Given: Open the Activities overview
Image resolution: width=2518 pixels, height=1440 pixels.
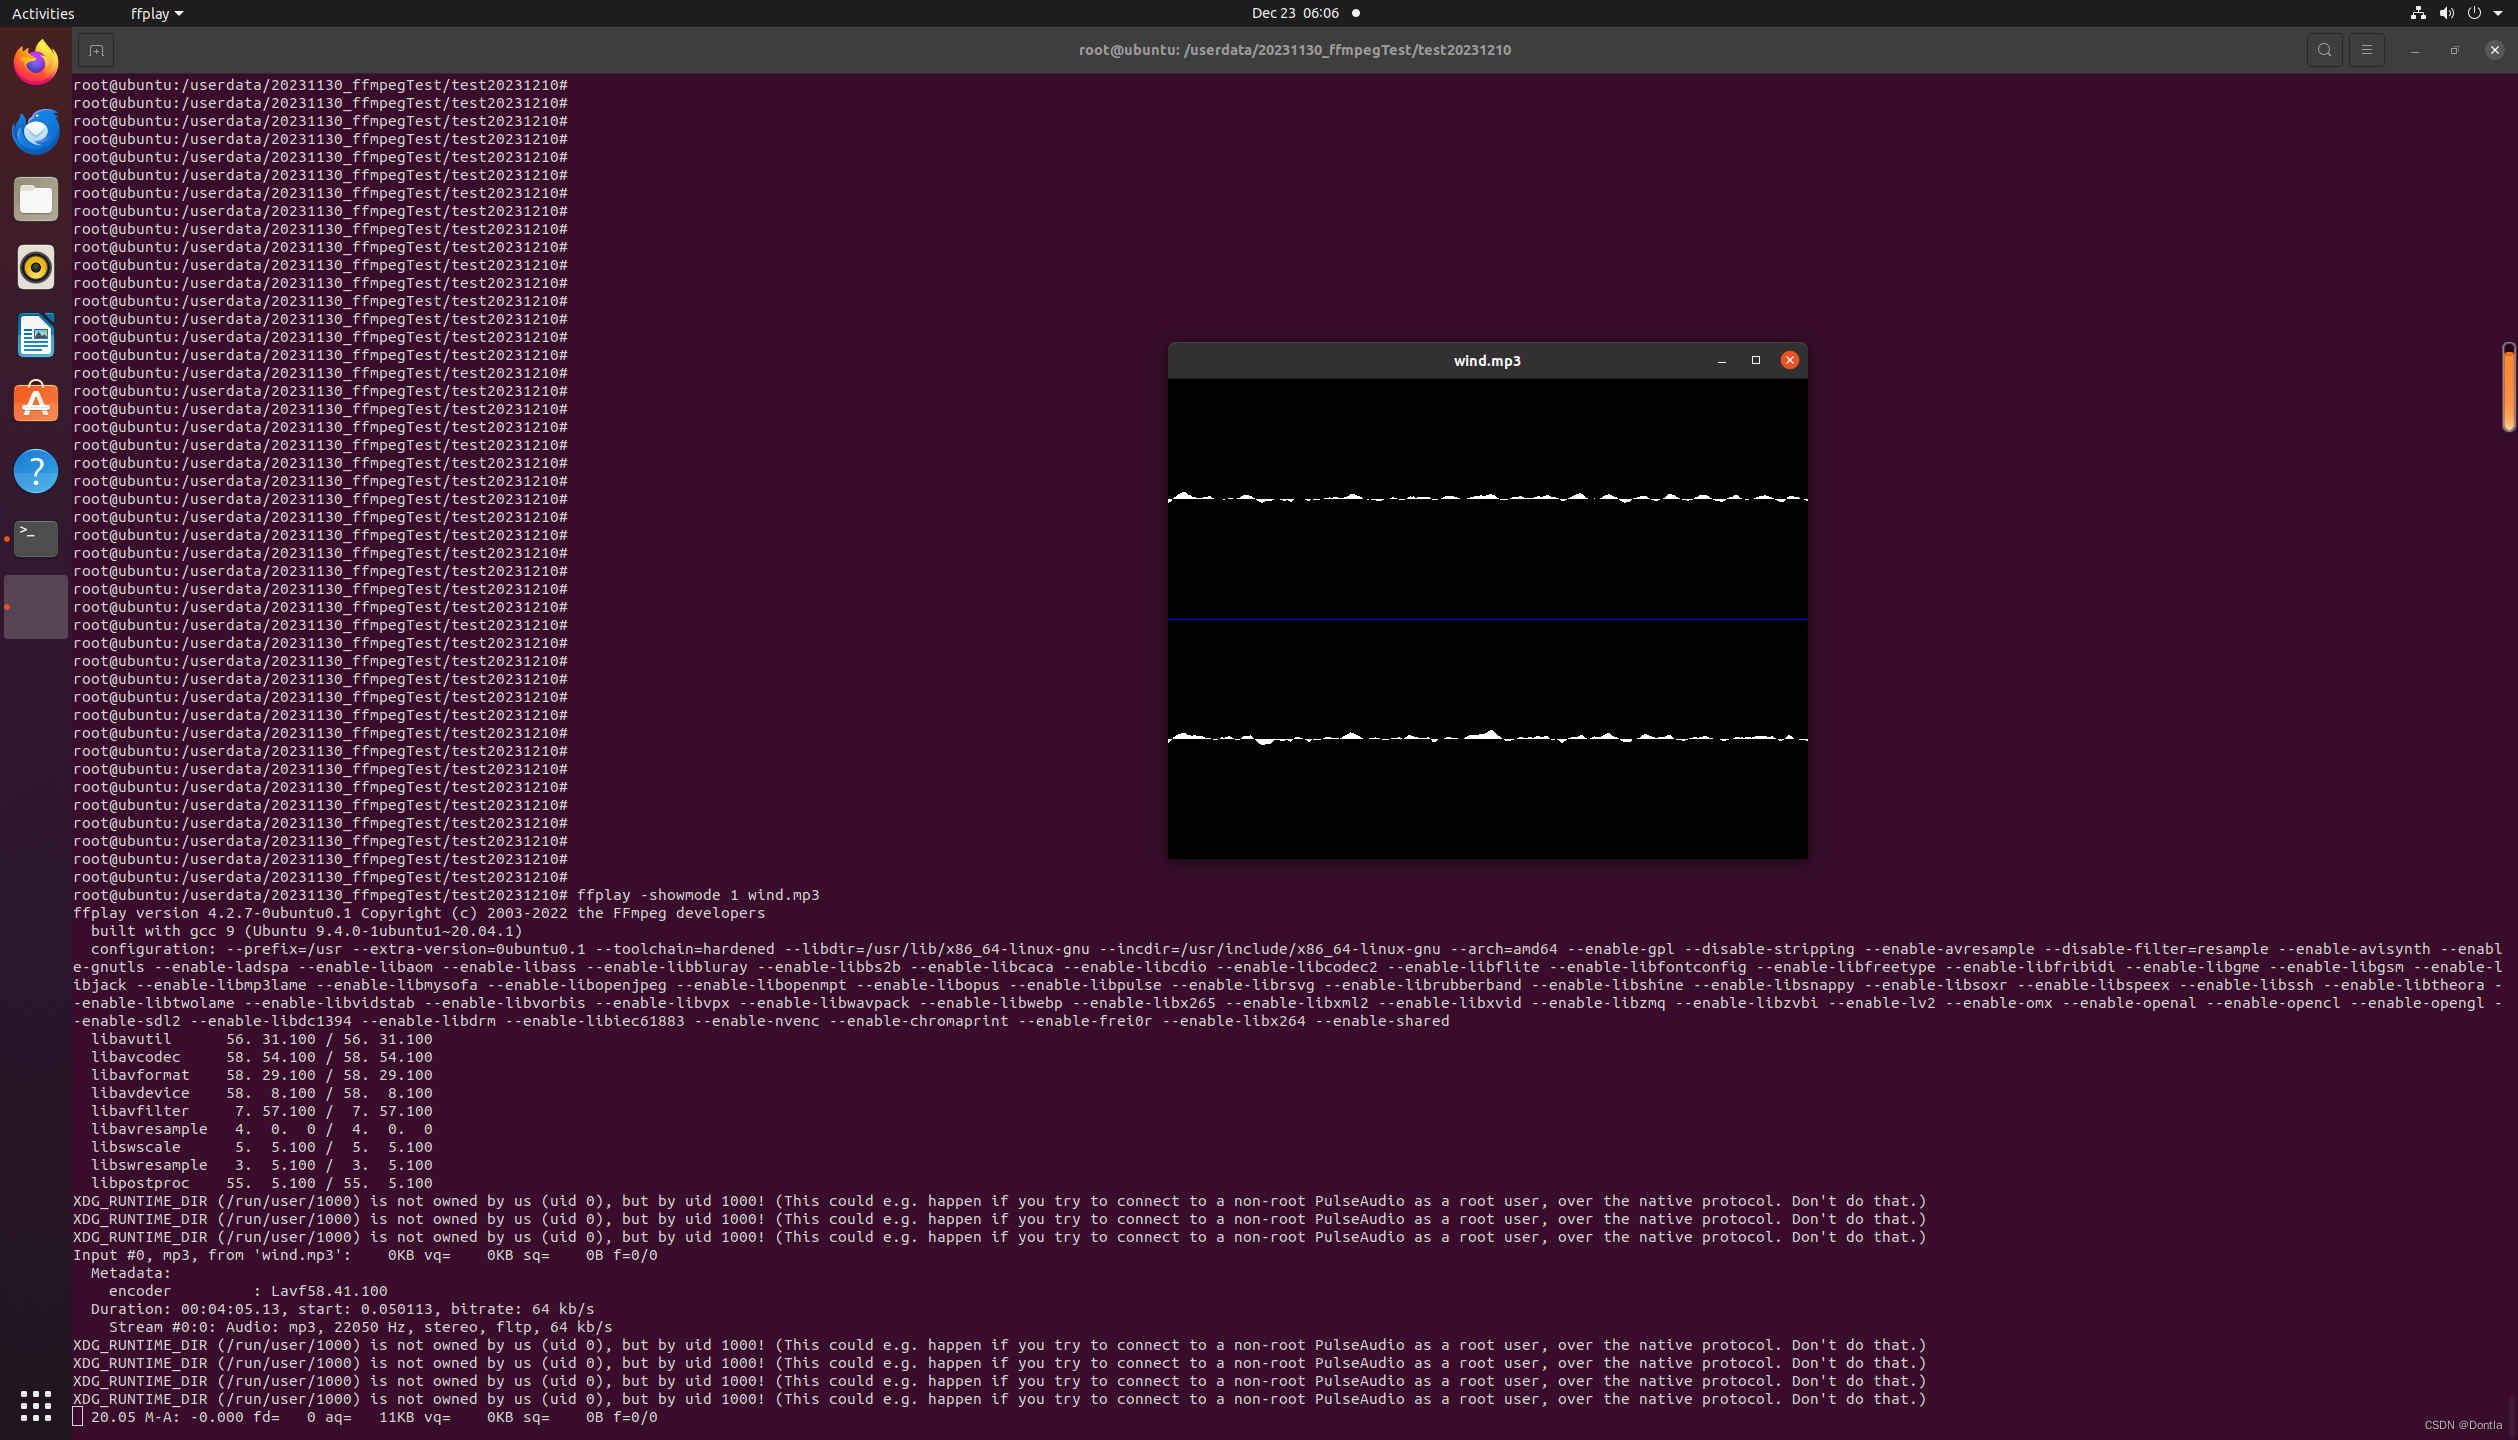Looking at the screenshot, I should tap(43, 13).
